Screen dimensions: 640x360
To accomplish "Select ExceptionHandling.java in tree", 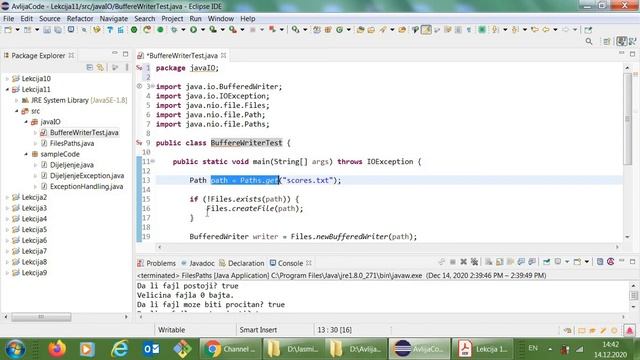I will click(x=87, y=186).
